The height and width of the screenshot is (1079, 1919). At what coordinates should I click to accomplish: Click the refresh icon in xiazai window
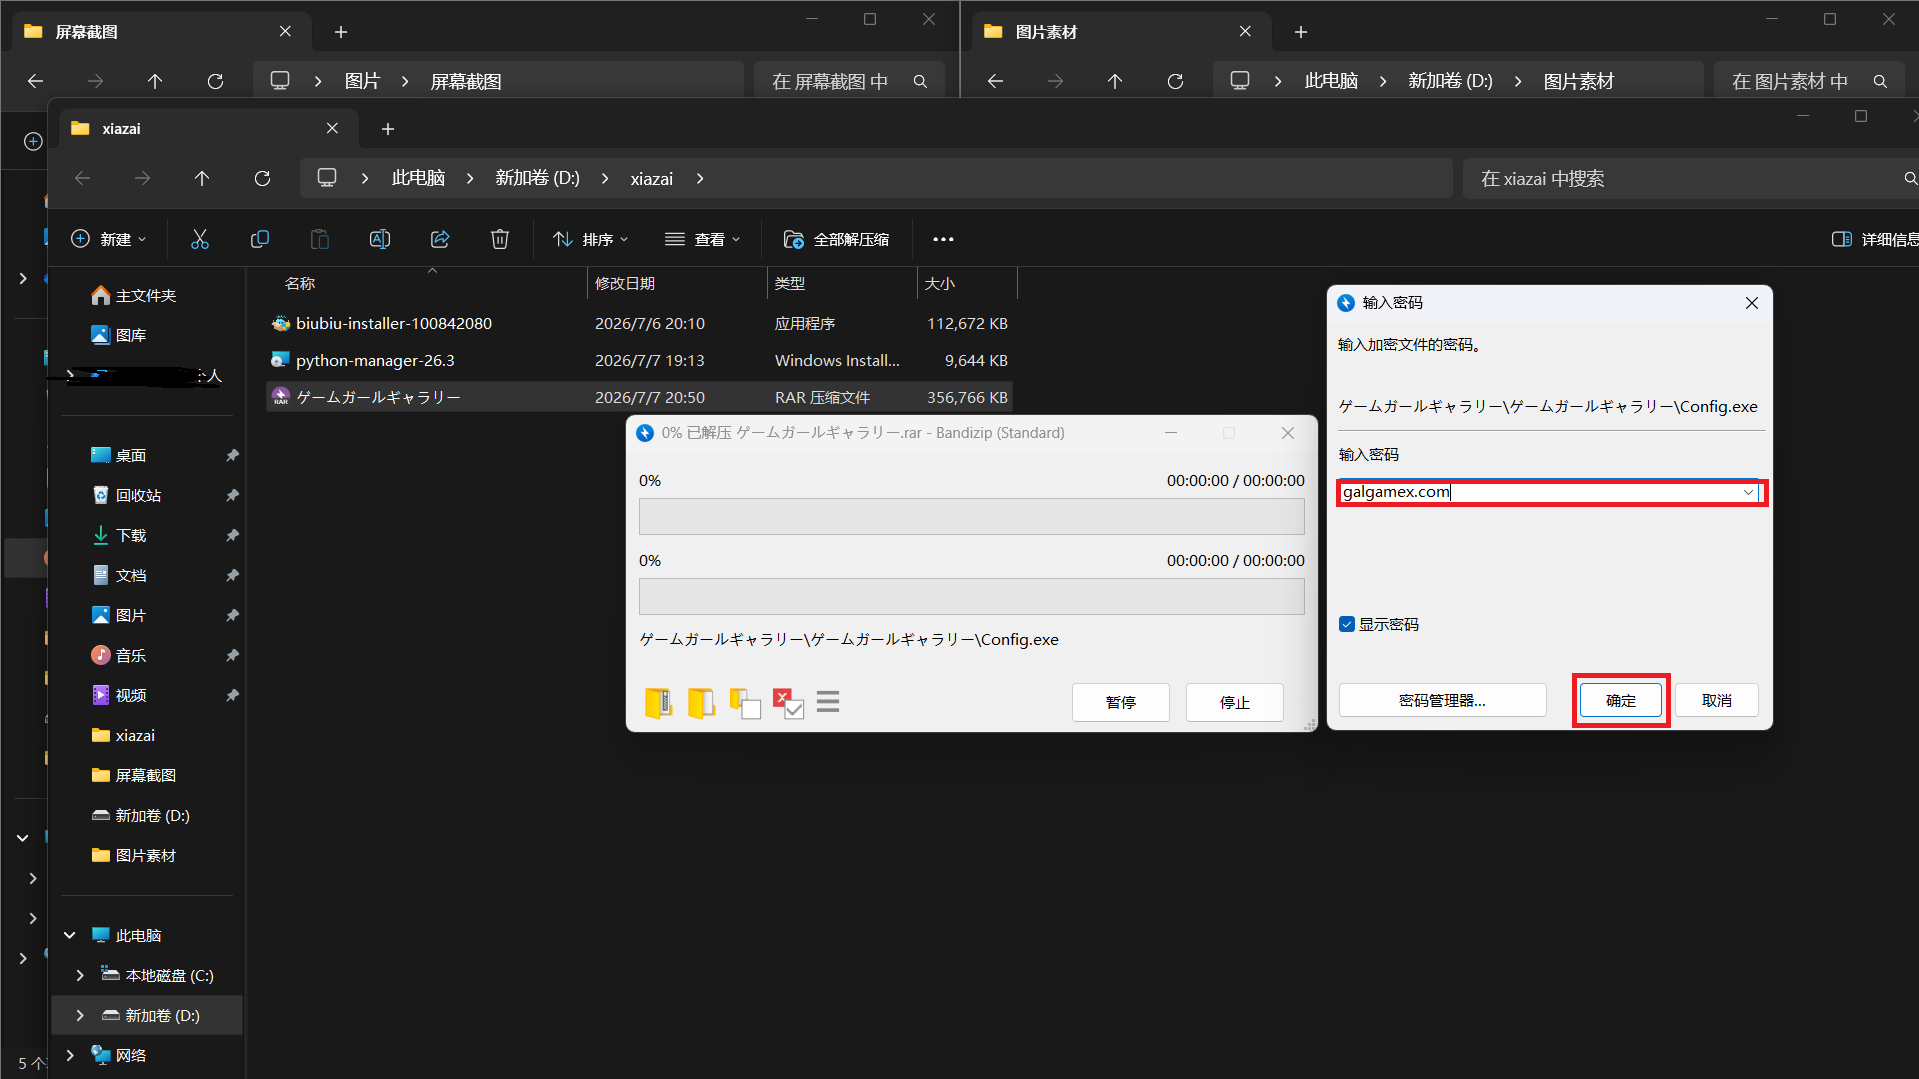(262, 178)
